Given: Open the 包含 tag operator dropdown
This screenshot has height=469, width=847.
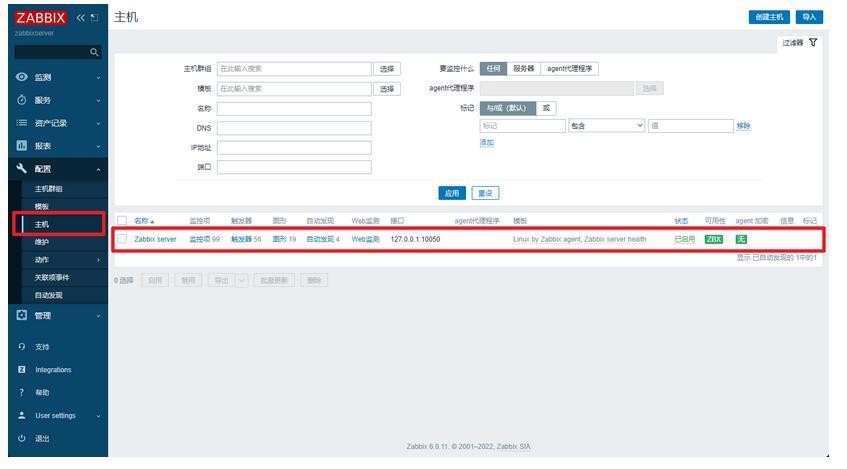Looking at the screenshot, I should click(x=607, y=125).
